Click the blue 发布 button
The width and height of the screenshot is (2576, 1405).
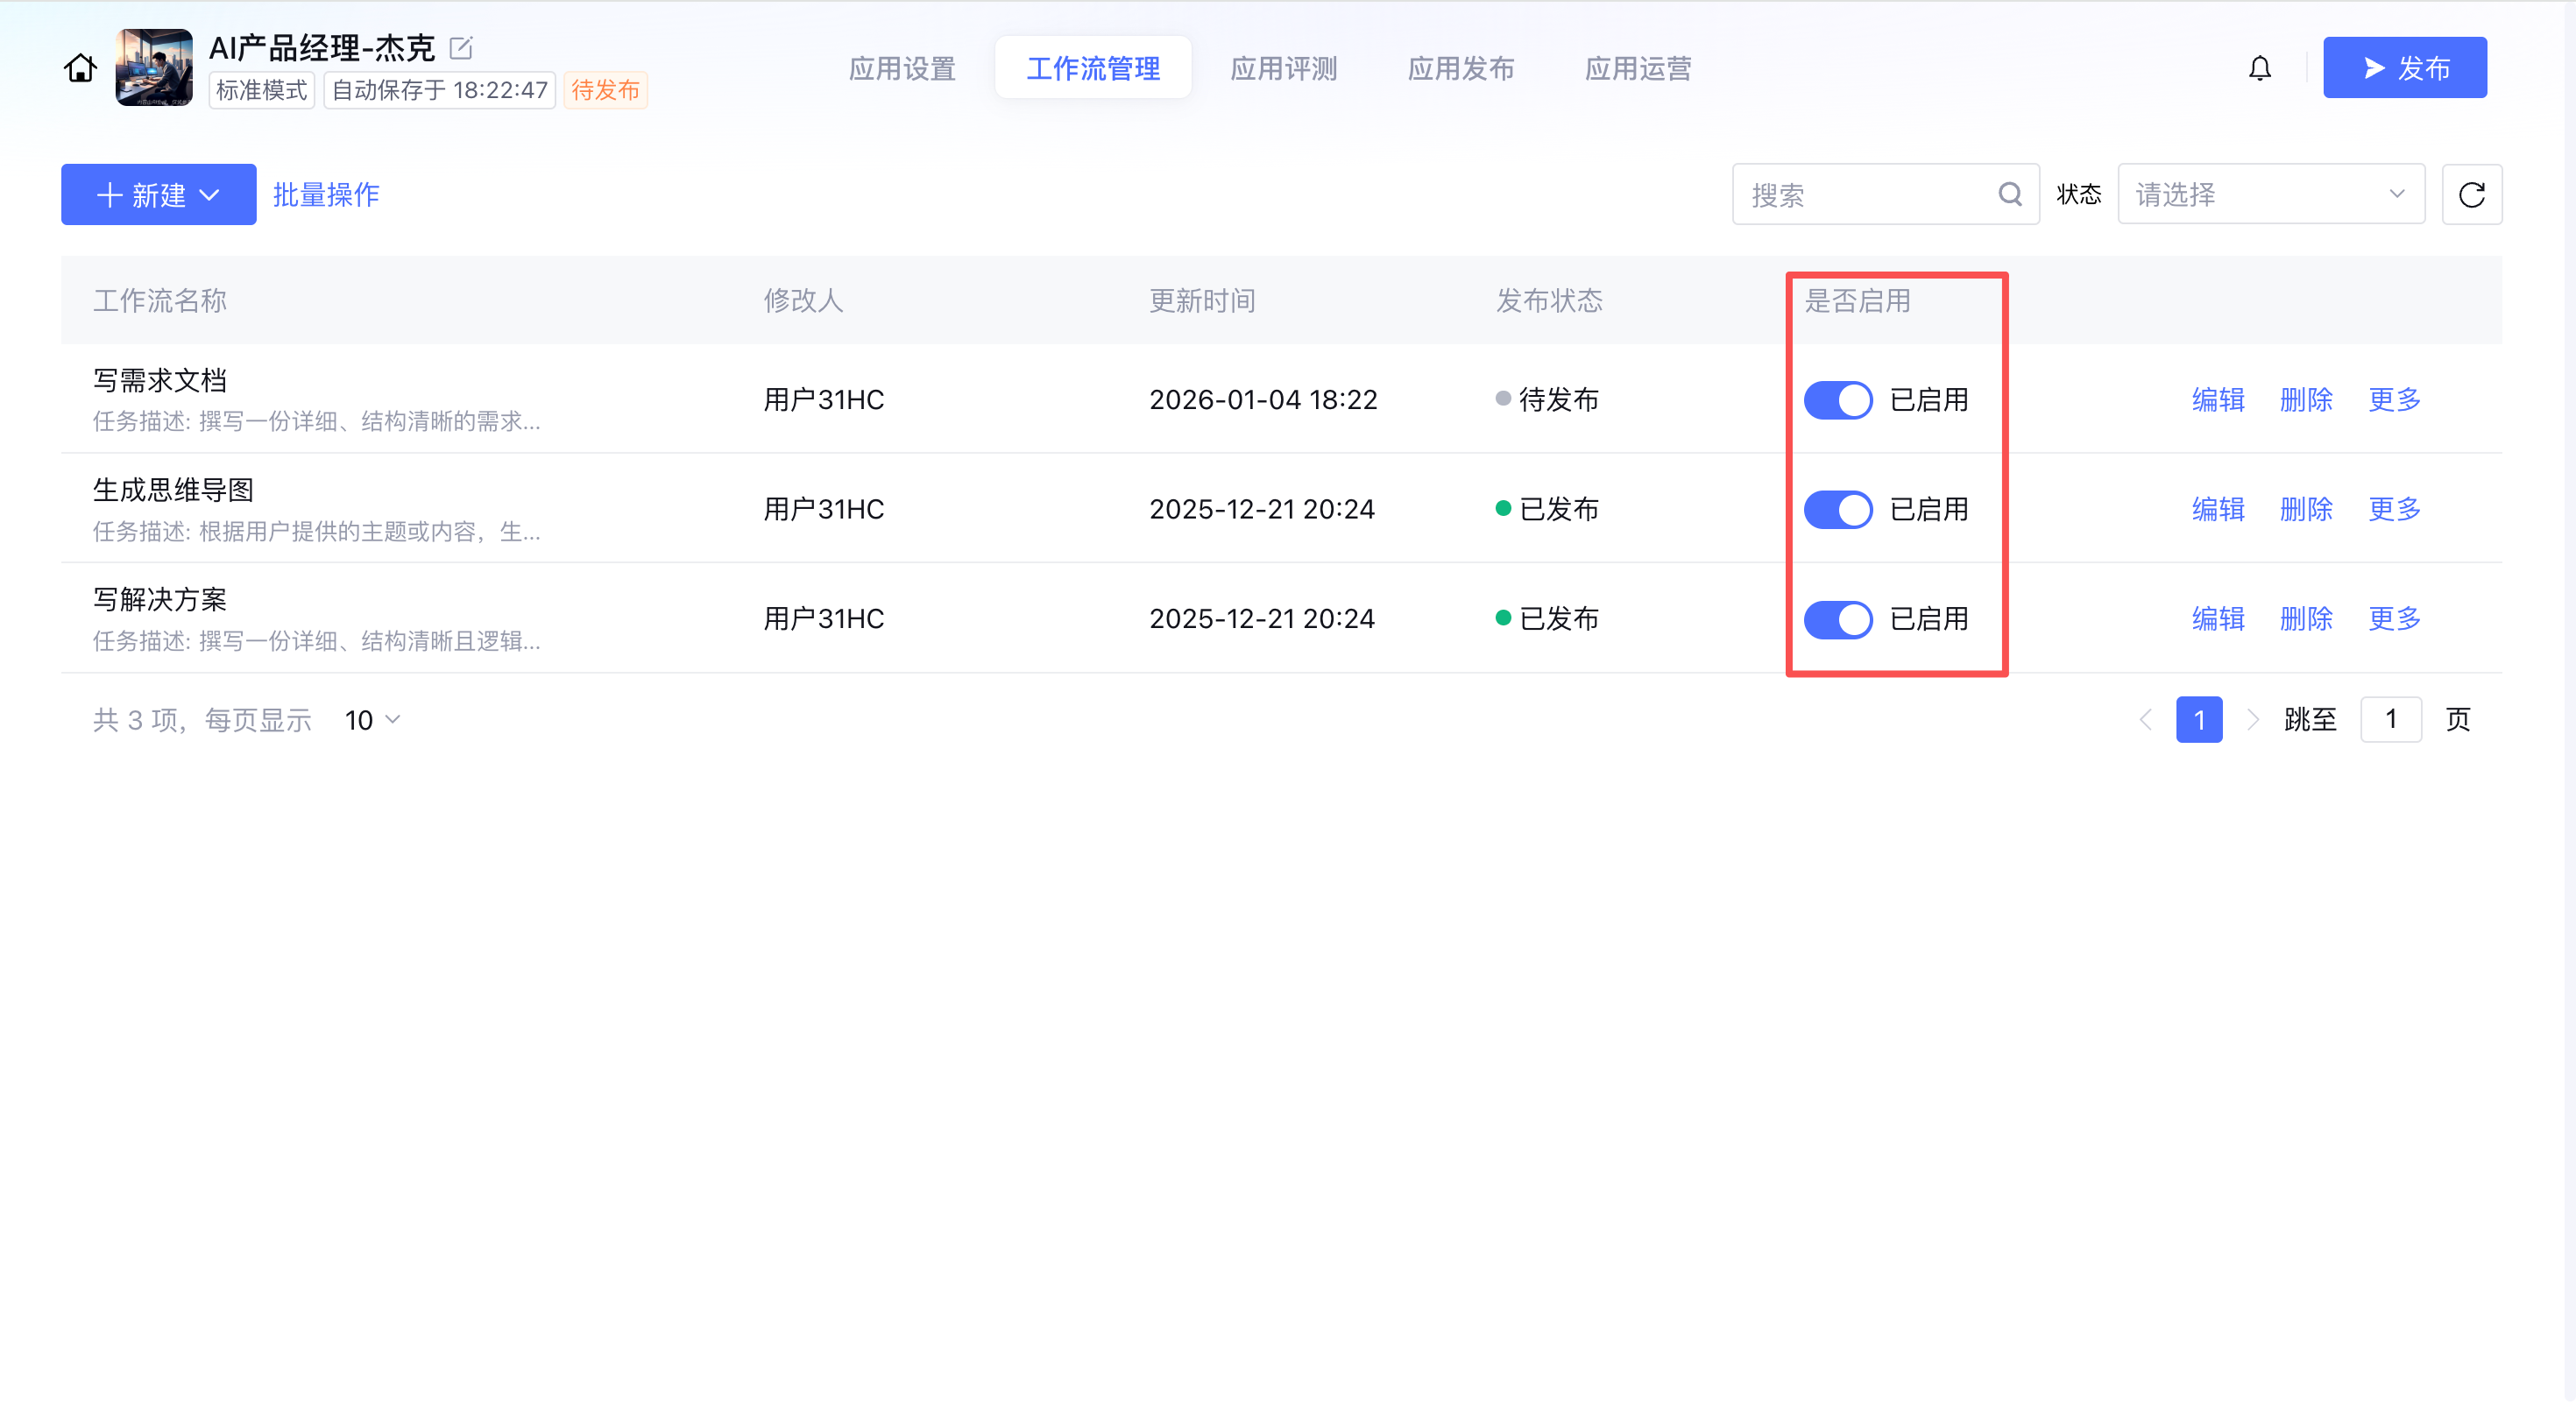(2404, 68)
